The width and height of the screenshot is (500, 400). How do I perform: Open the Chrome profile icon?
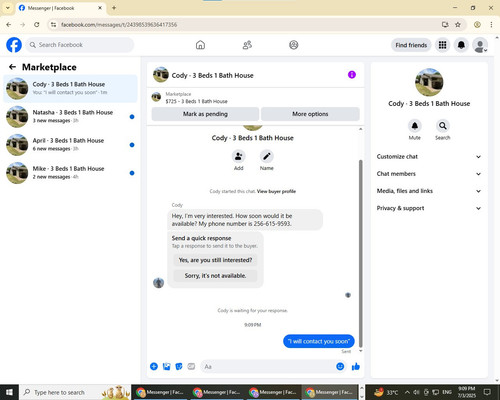pos(477,24)
